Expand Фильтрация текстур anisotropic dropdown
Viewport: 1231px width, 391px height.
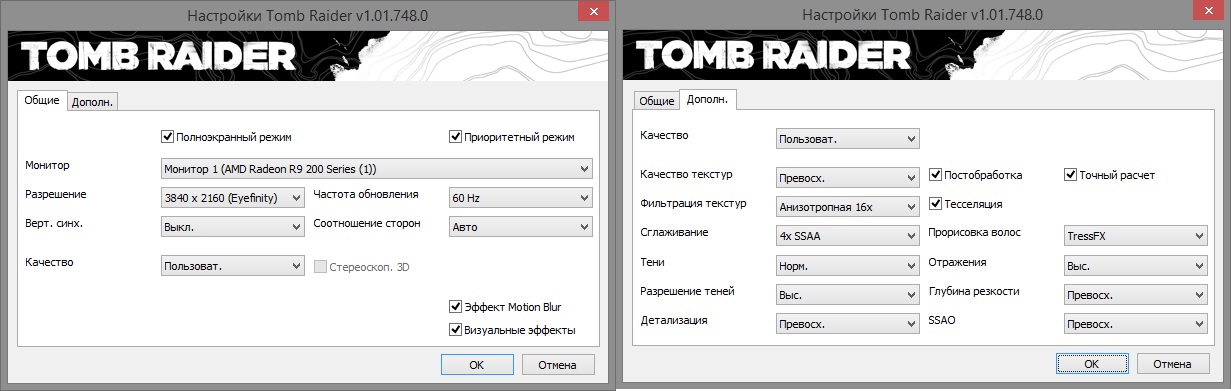coord(848,207)
